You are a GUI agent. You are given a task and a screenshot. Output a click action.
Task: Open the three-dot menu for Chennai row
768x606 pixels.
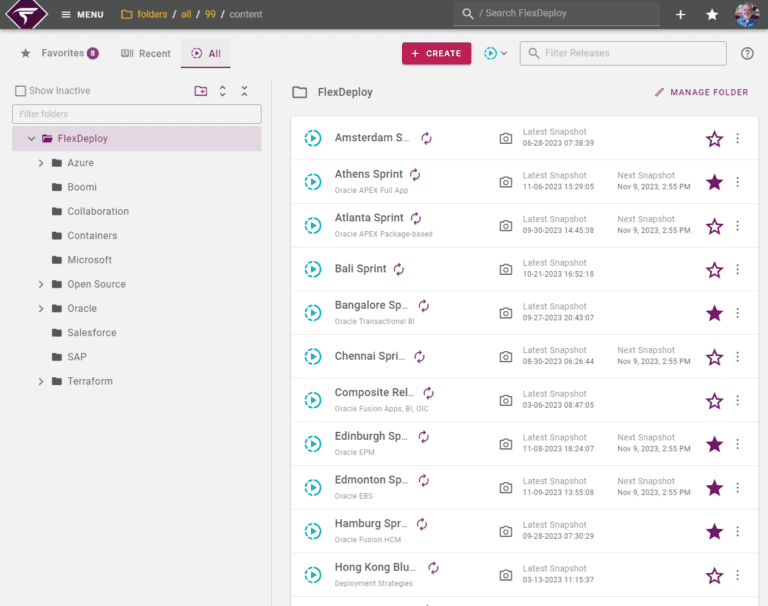tap(738, 357)
